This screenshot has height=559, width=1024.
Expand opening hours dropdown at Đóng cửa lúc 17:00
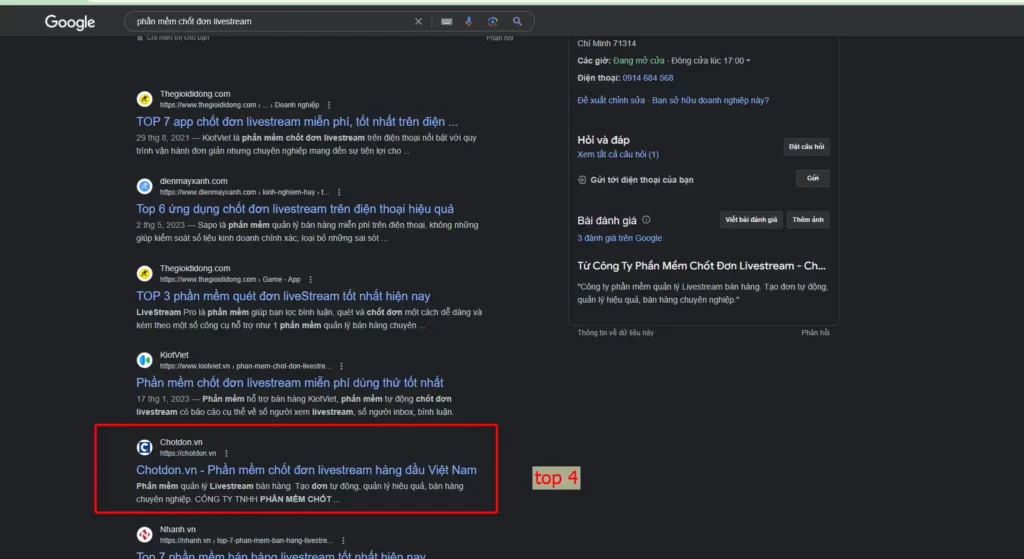pyautogui.click(x=748, y=61)
